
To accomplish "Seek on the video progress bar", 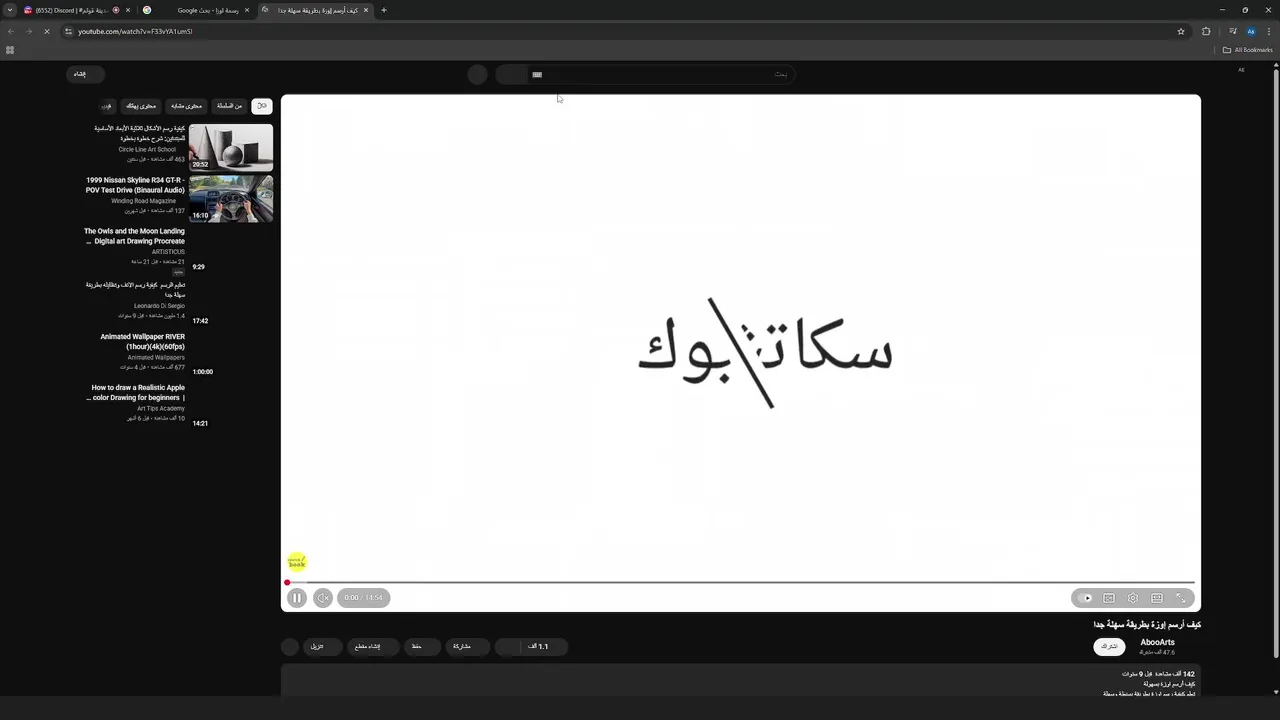I will 741,582.
